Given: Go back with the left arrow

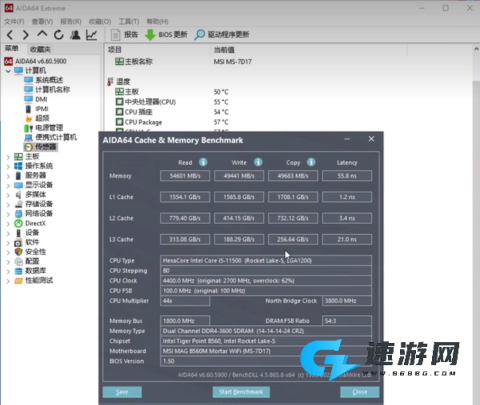Looking at the screenshot, I should pos(10,35).
